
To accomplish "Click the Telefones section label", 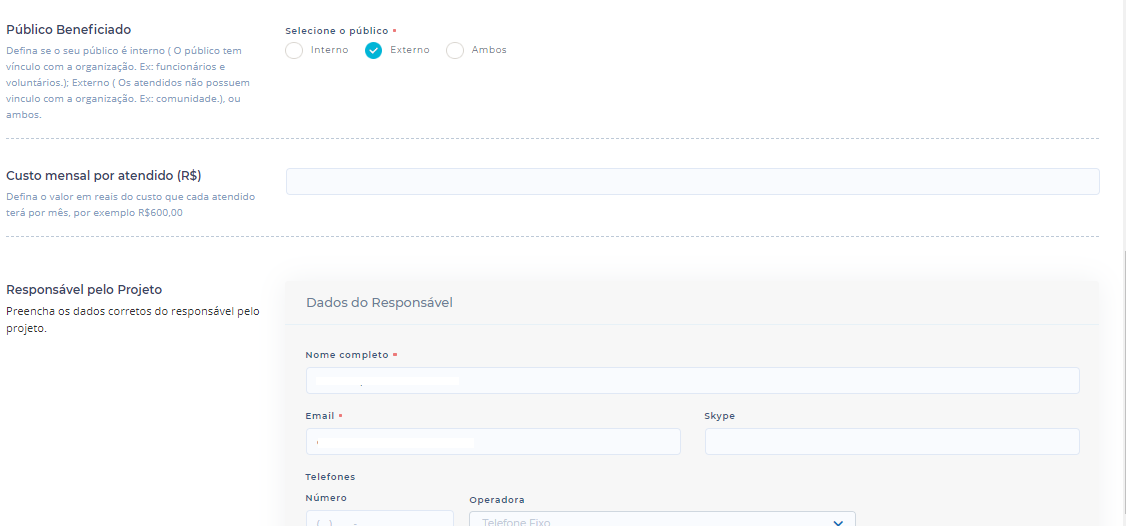I will point(330,477).
